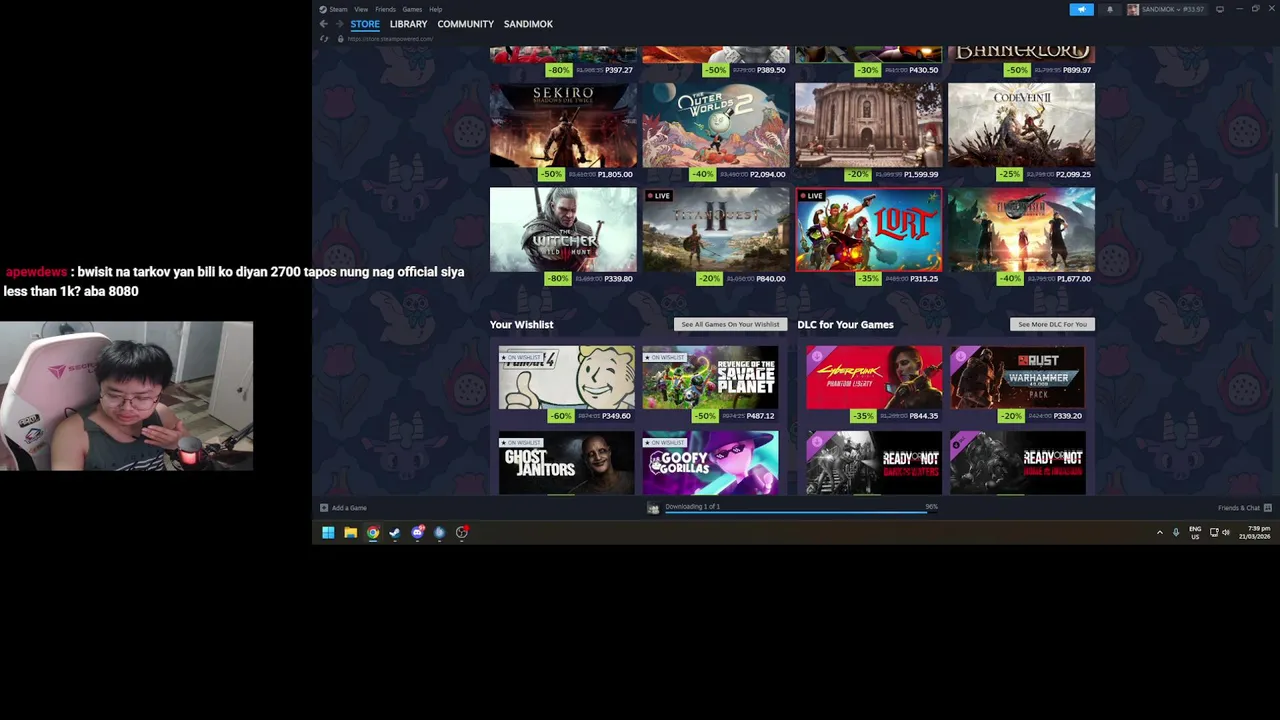Go forward with the Steam forward arrow

[x=339, y=24]
